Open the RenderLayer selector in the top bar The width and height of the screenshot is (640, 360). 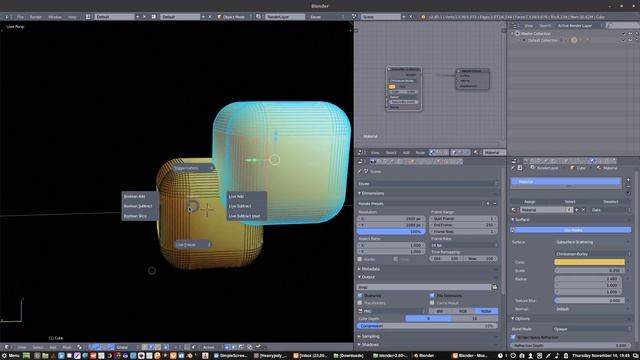click(x=284, y=17)
